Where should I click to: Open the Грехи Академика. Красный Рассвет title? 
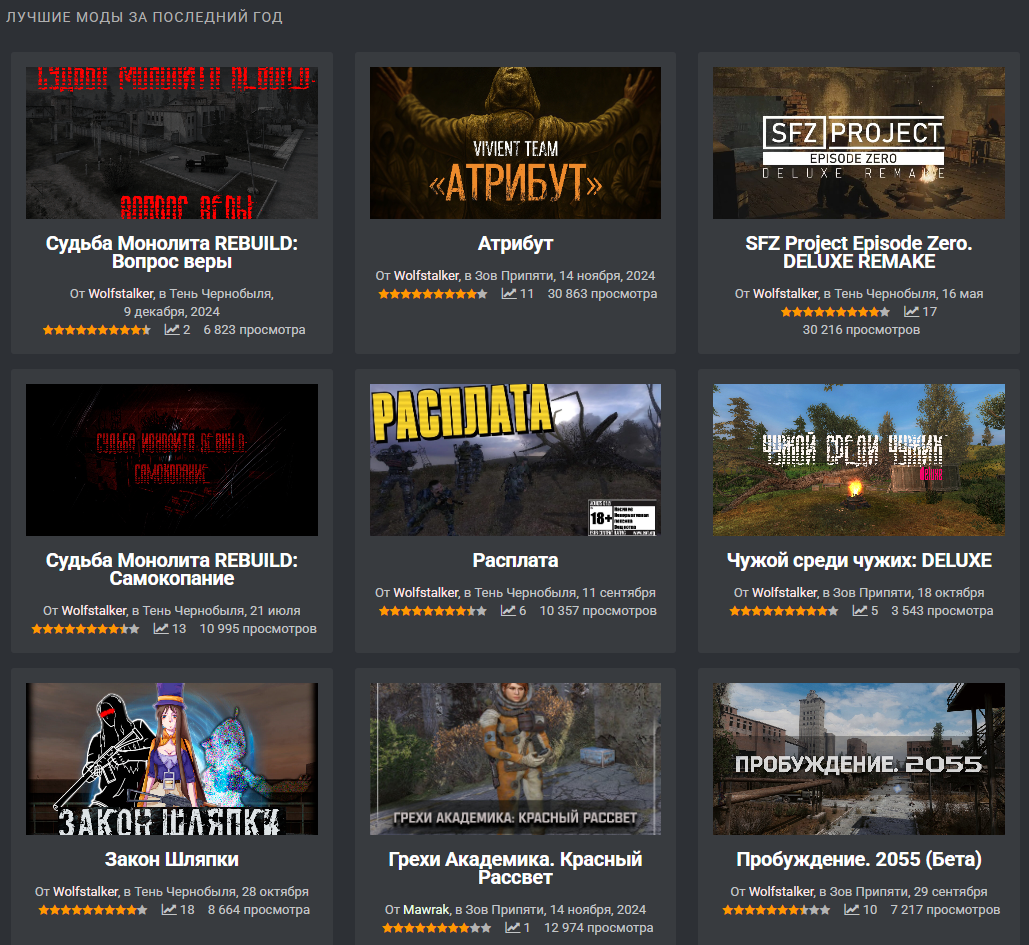tap(515, 868)
